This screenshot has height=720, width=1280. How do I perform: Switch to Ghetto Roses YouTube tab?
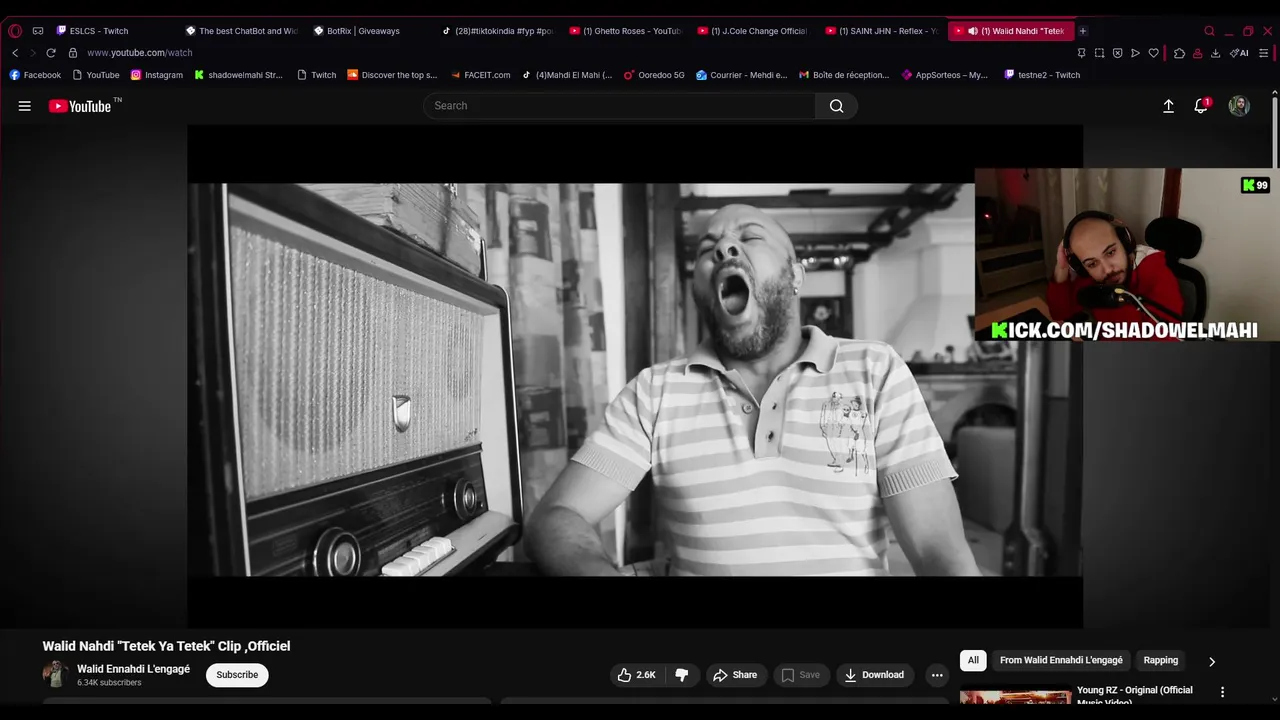[626, 31]
